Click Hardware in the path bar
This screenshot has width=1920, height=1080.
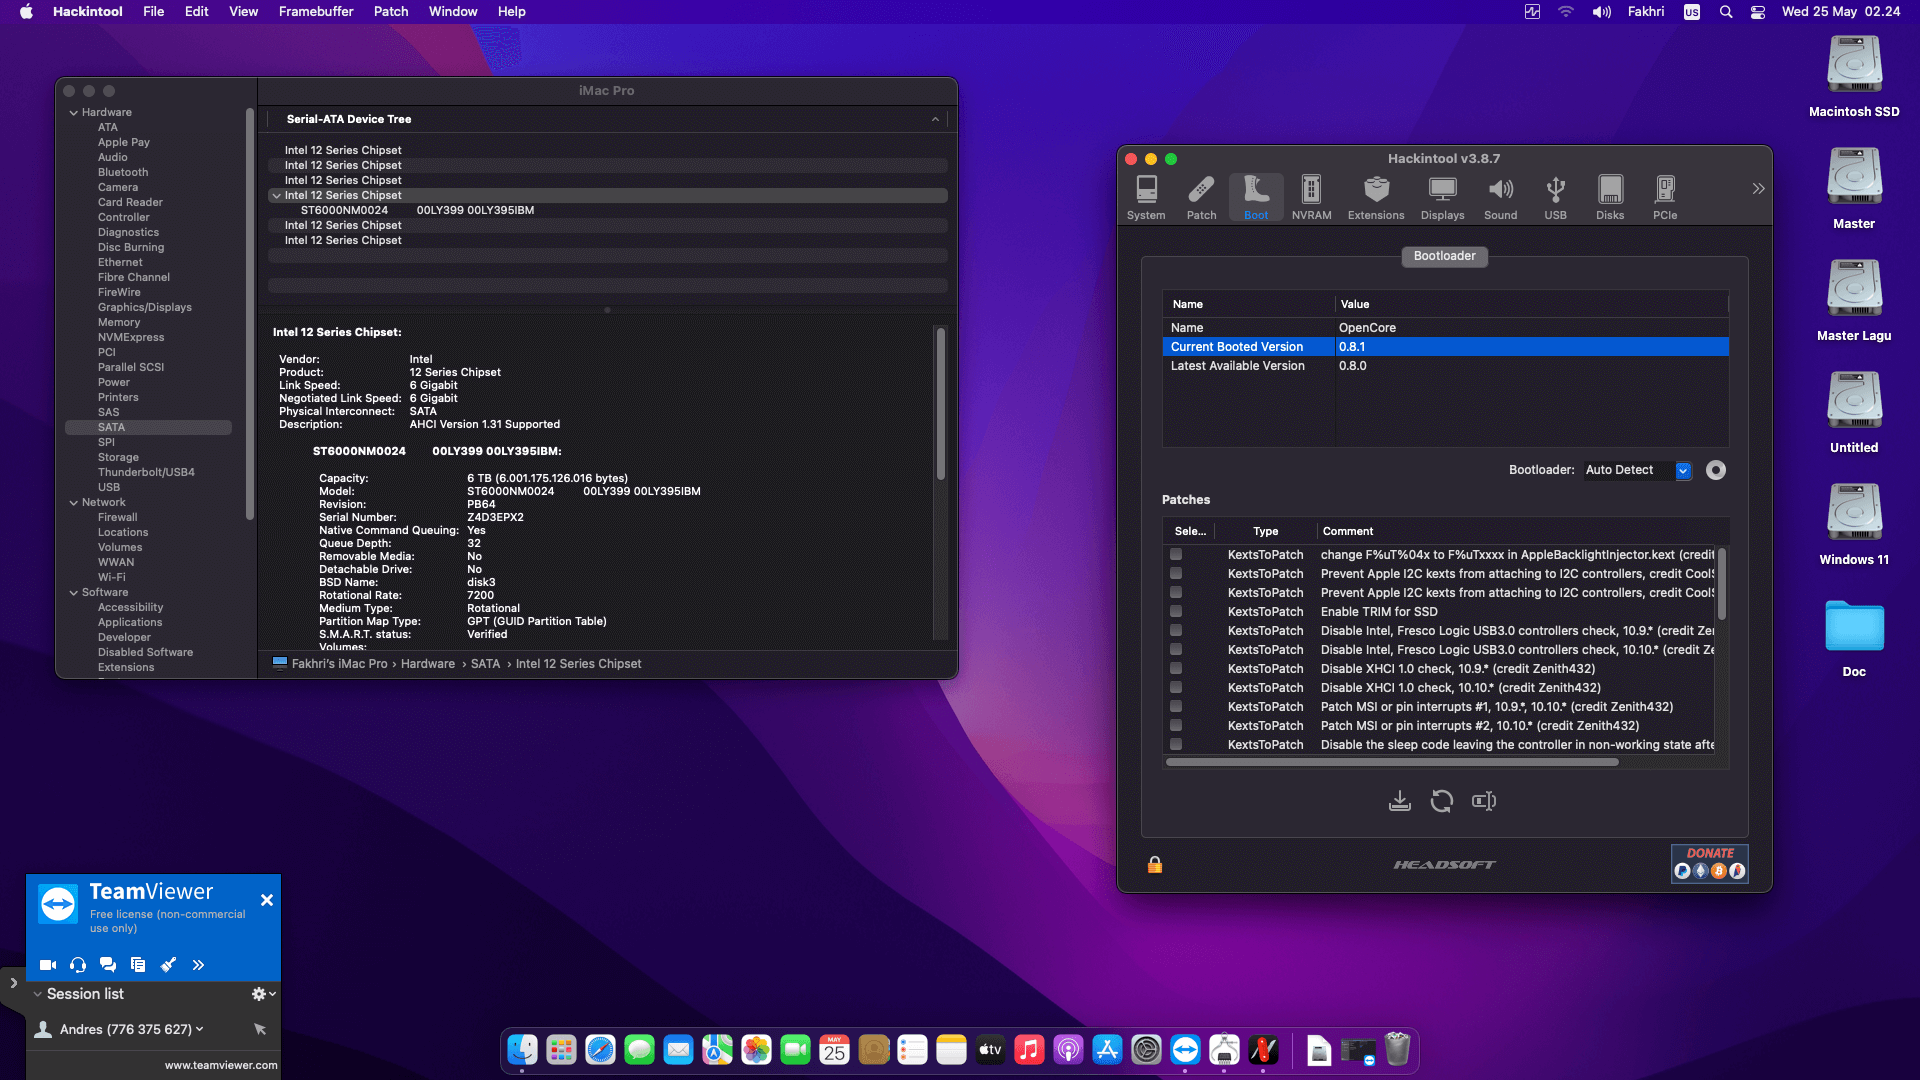click(428, 664)
